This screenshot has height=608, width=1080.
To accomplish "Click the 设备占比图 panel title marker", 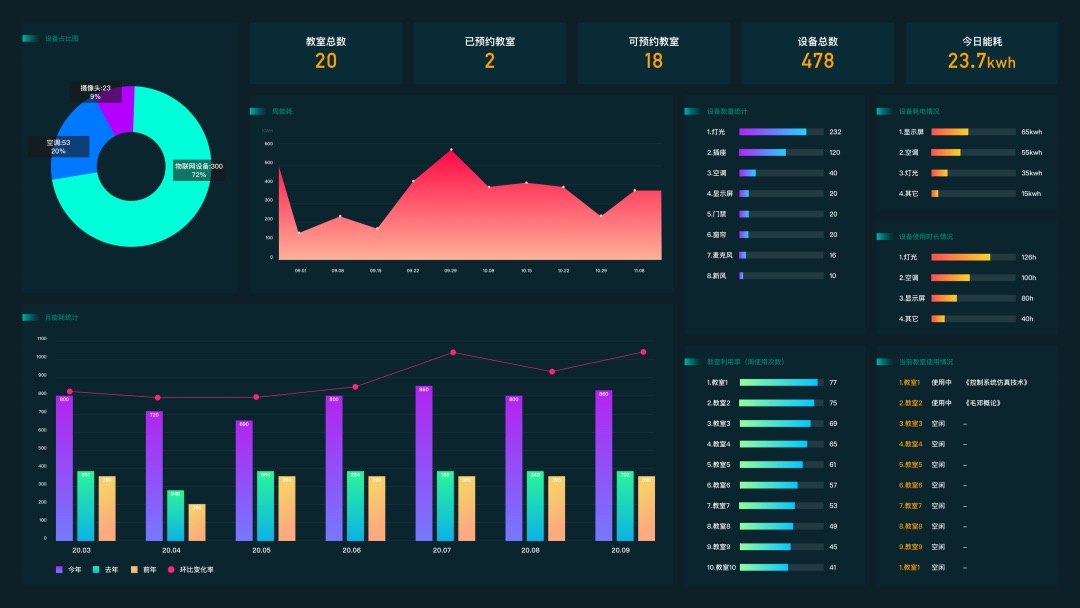I will [32, 39].
